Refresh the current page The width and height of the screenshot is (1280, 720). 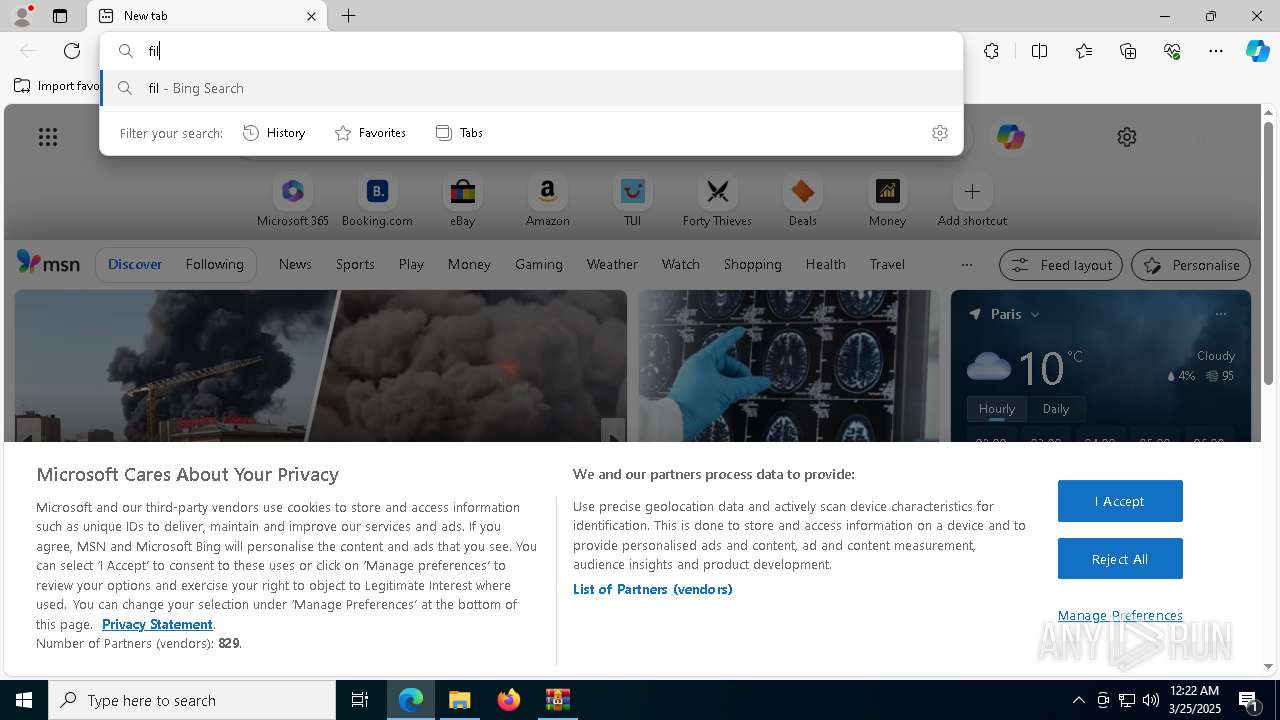coord(72,51)
